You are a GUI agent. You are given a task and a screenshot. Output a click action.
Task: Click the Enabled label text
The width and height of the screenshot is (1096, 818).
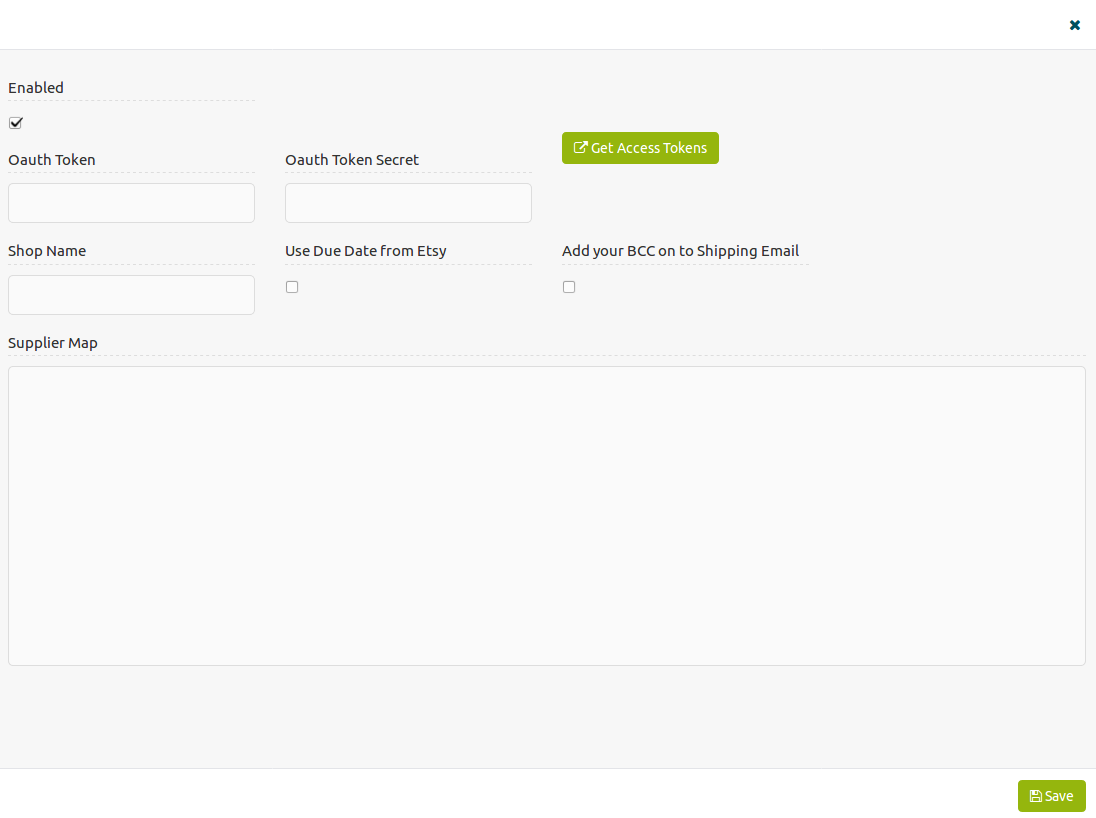pos(36,87)
